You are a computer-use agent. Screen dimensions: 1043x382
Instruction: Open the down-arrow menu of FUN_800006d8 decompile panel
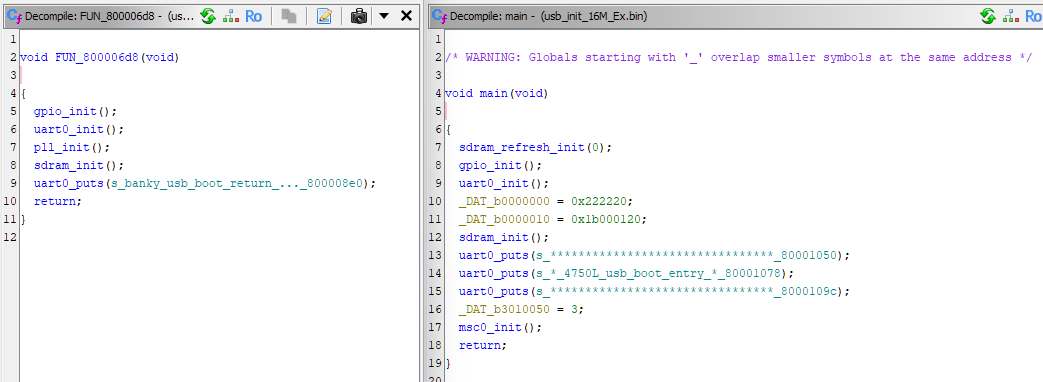[x=384, y=16]
